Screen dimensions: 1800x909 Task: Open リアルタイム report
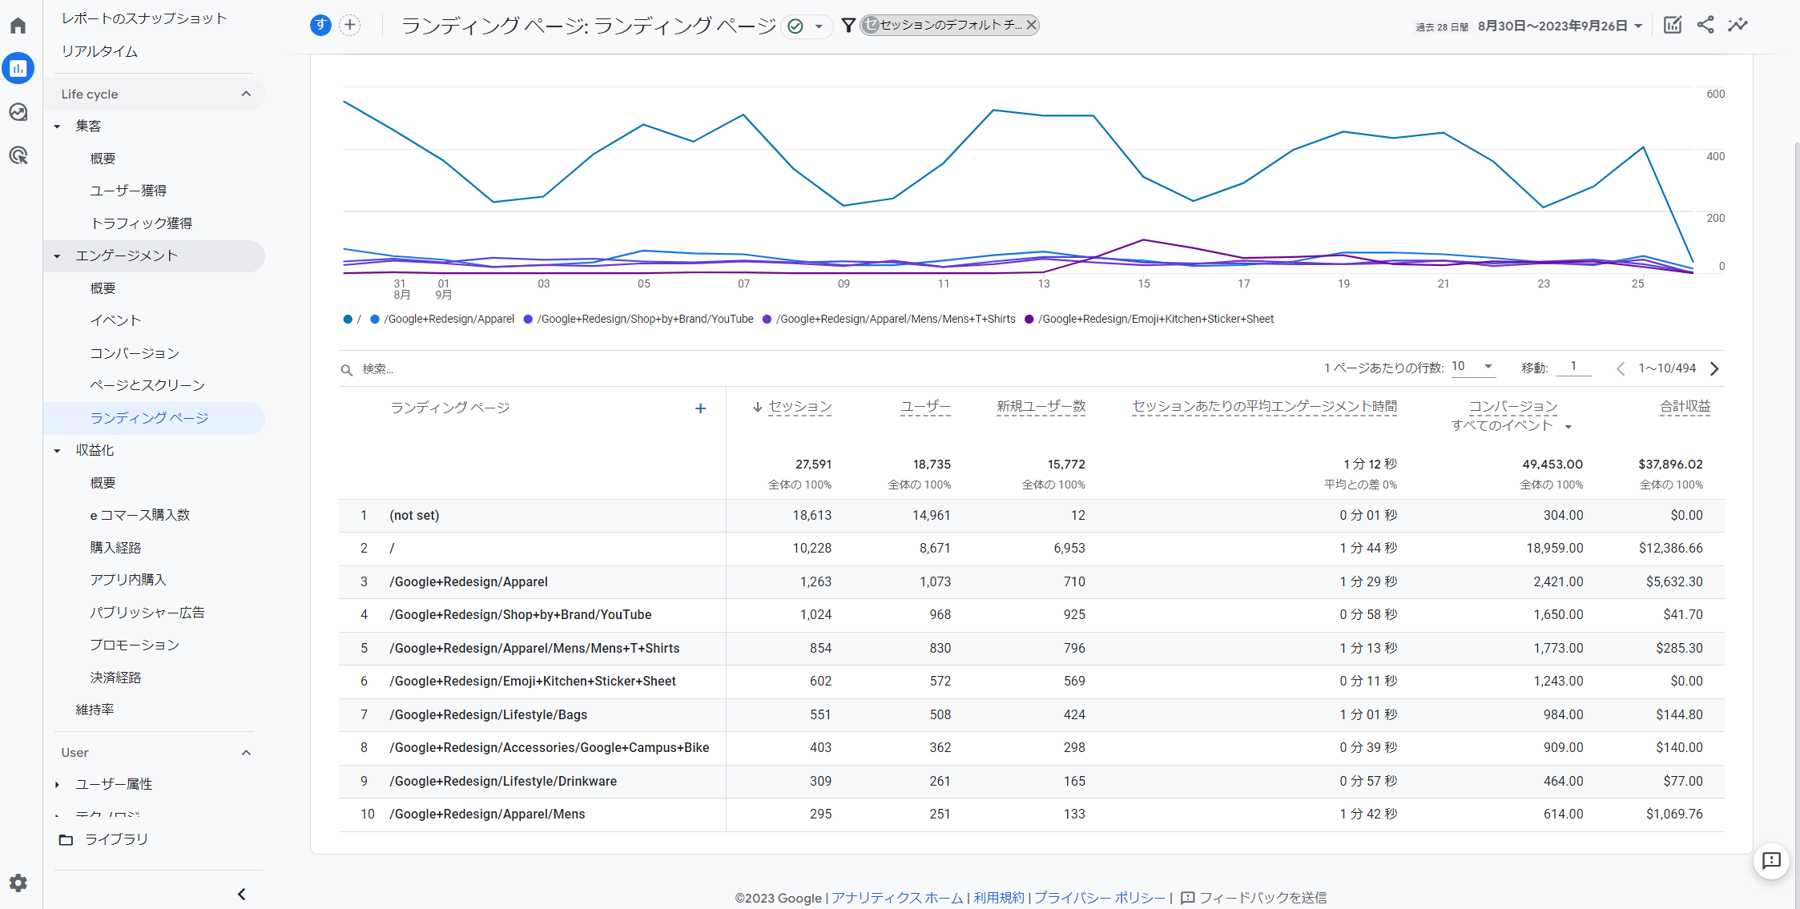pos(99,51)
